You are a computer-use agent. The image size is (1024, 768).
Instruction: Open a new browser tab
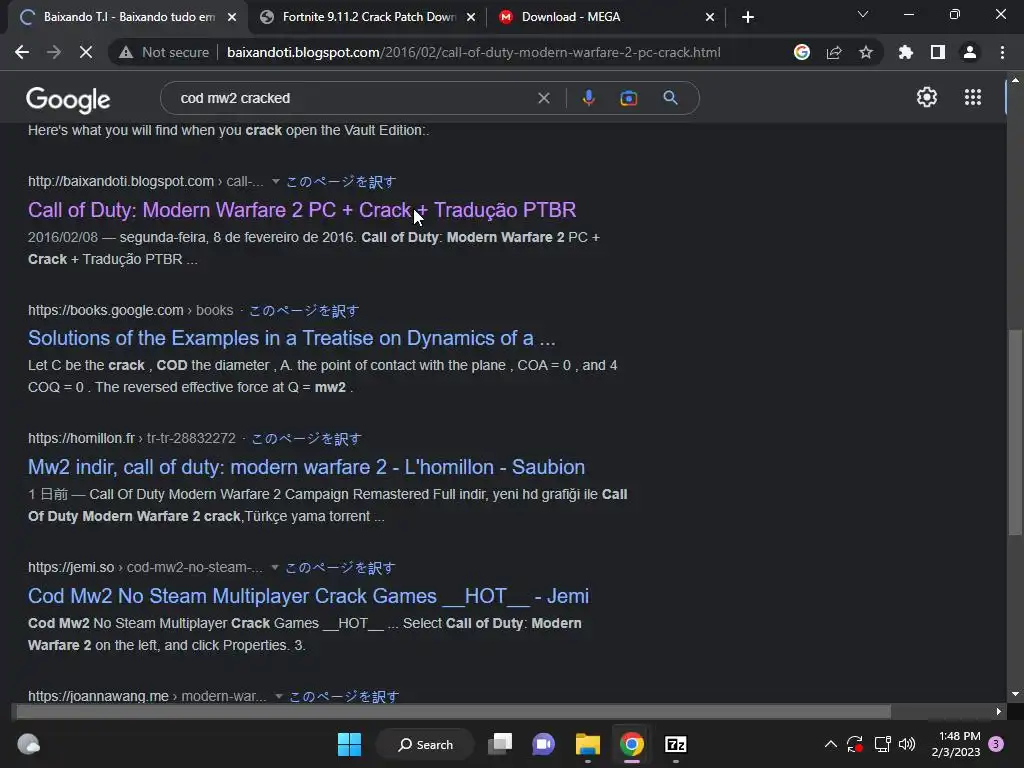(748, 17)
